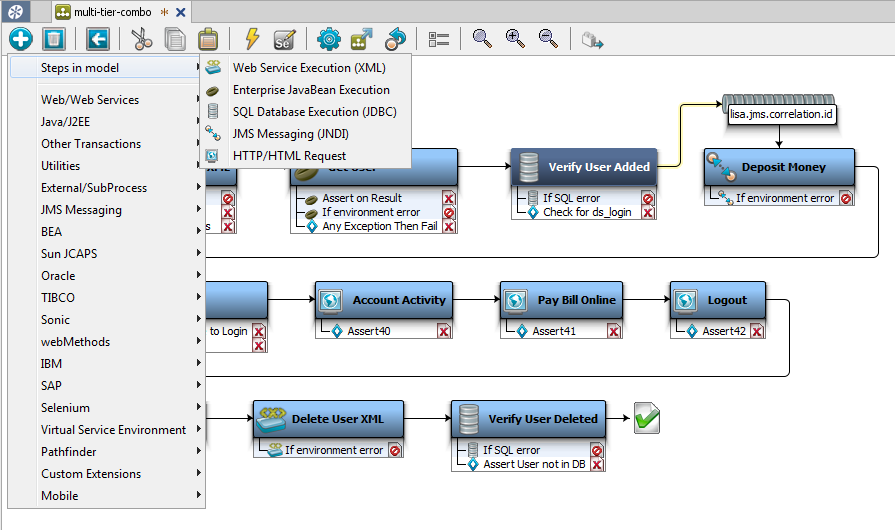Click the blue Add step plus icon

(21, 39)
